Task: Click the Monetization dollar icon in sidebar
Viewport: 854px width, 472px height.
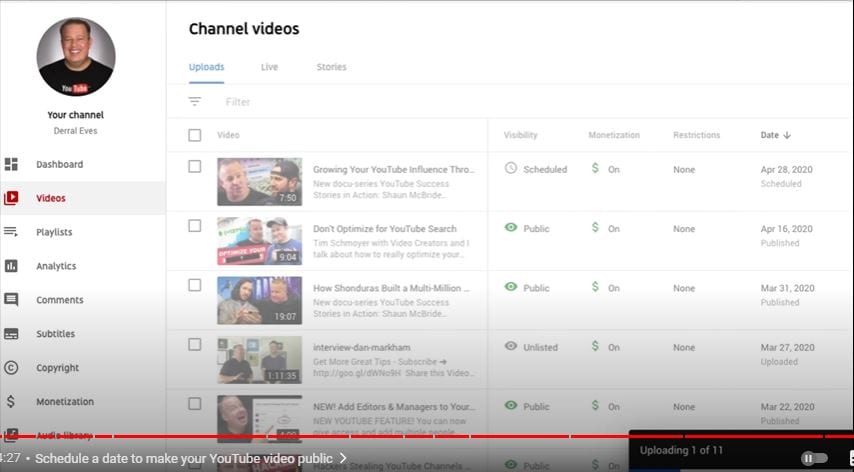Action: (11, 402)
